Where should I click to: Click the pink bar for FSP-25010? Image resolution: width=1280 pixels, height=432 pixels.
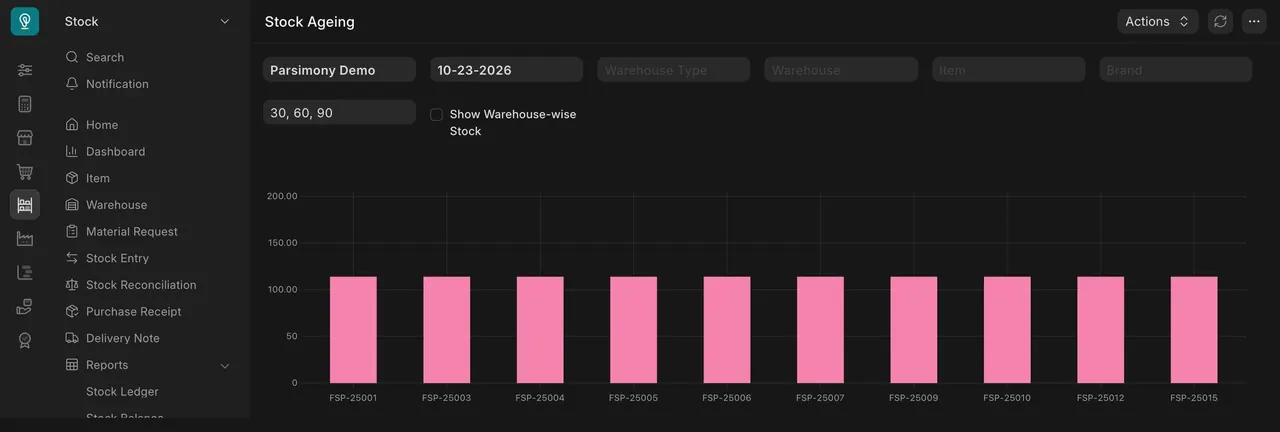coord(1007,330)
